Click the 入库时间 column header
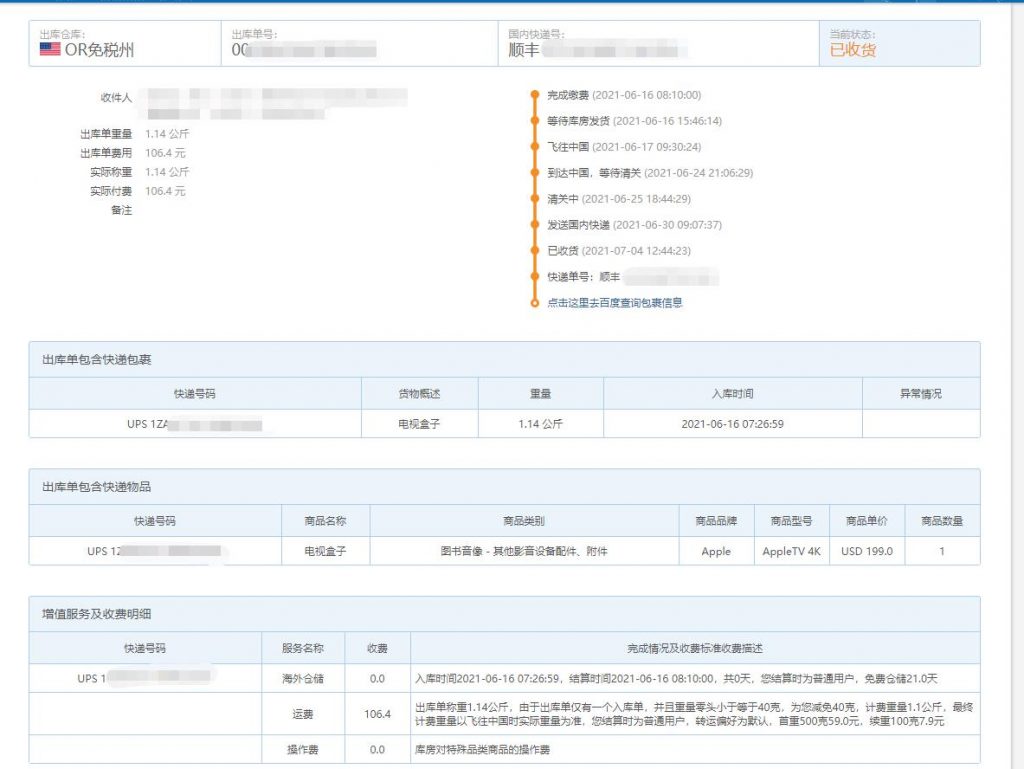 point(732,394)
